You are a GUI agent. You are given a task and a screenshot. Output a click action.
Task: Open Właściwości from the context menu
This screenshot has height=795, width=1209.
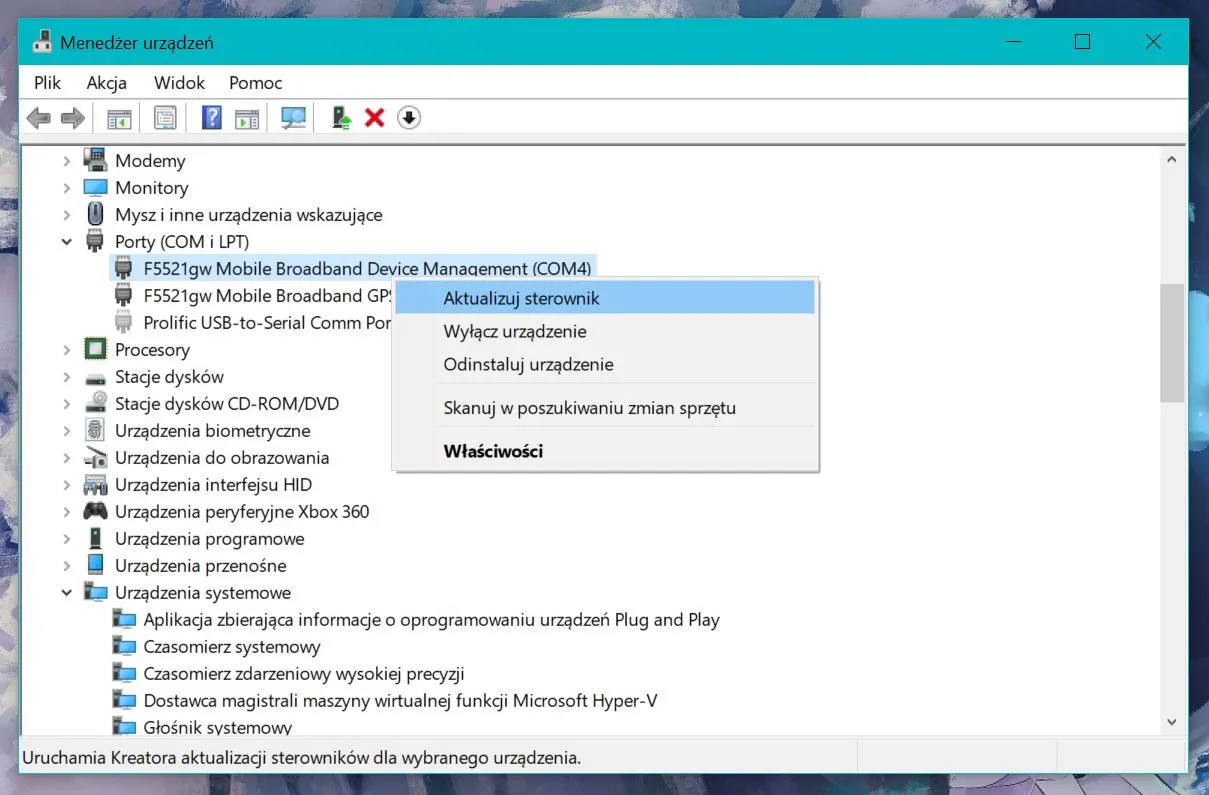(493, 451)
